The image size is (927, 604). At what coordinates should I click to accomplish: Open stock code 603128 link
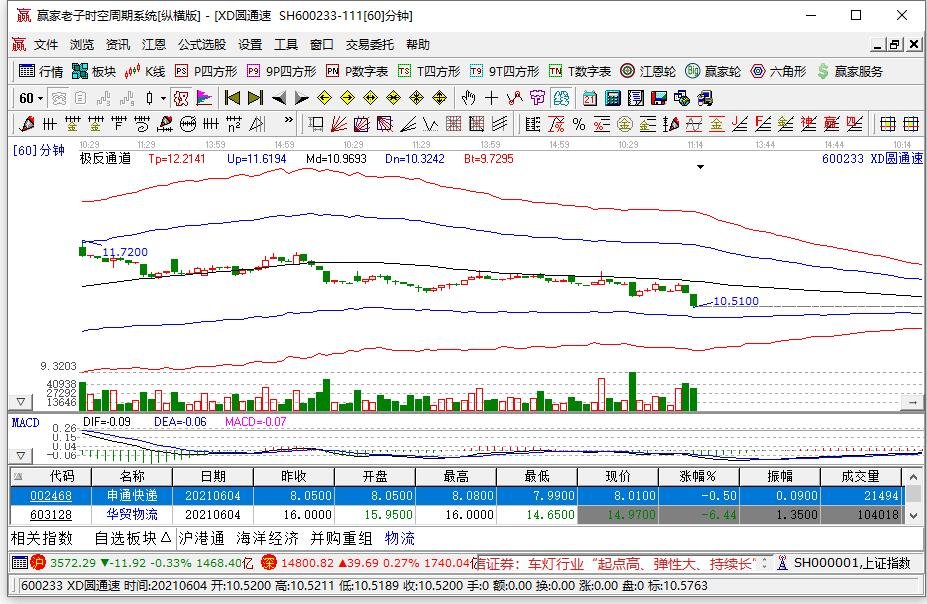click(51, 515)
